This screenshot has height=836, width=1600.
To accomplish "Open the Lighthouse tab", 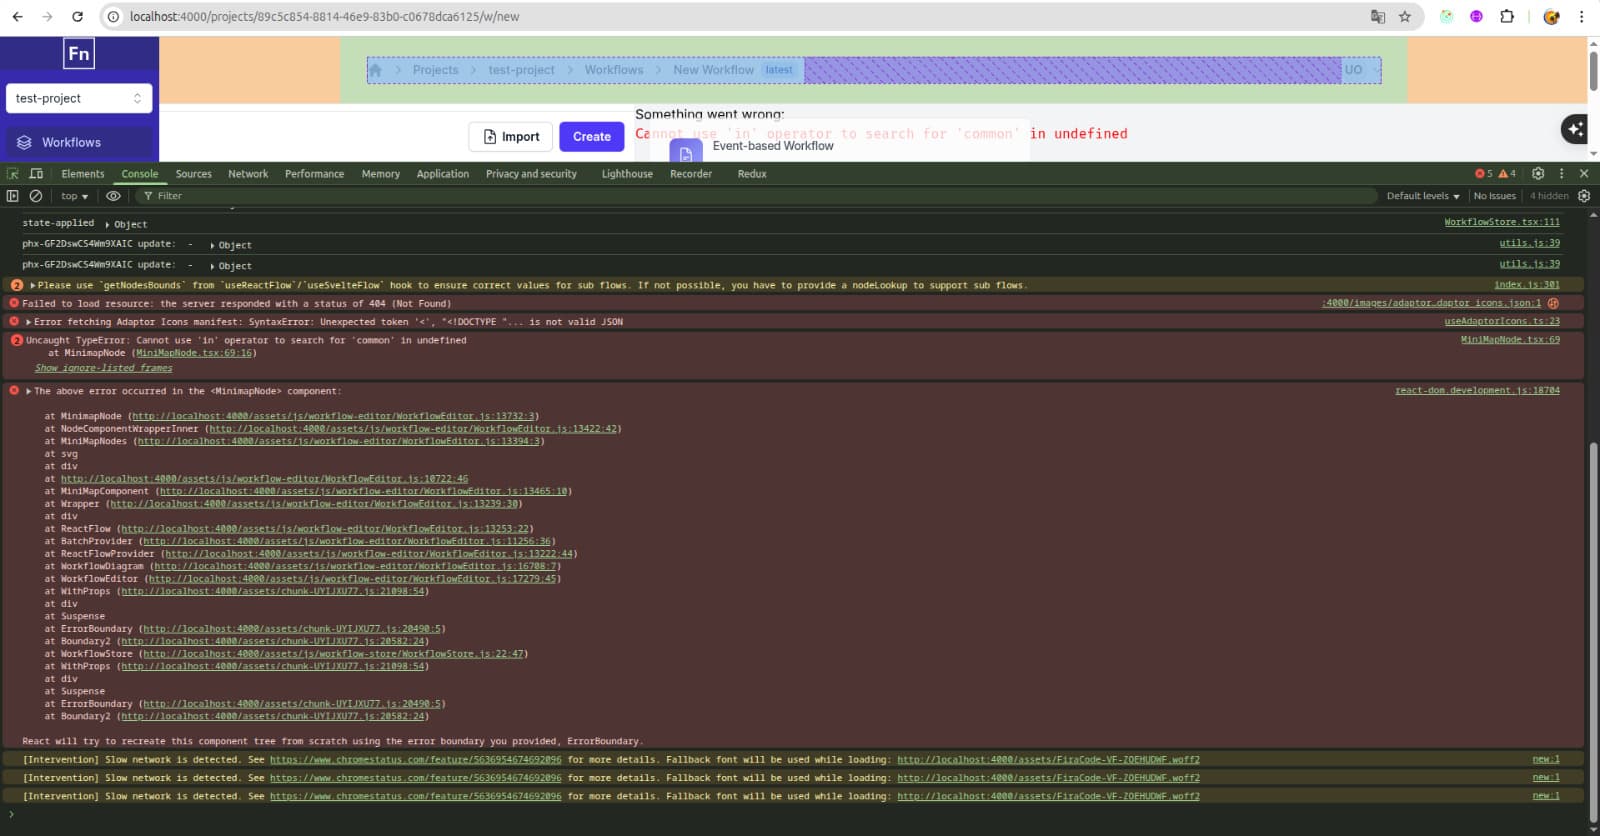I will (627, 174).
